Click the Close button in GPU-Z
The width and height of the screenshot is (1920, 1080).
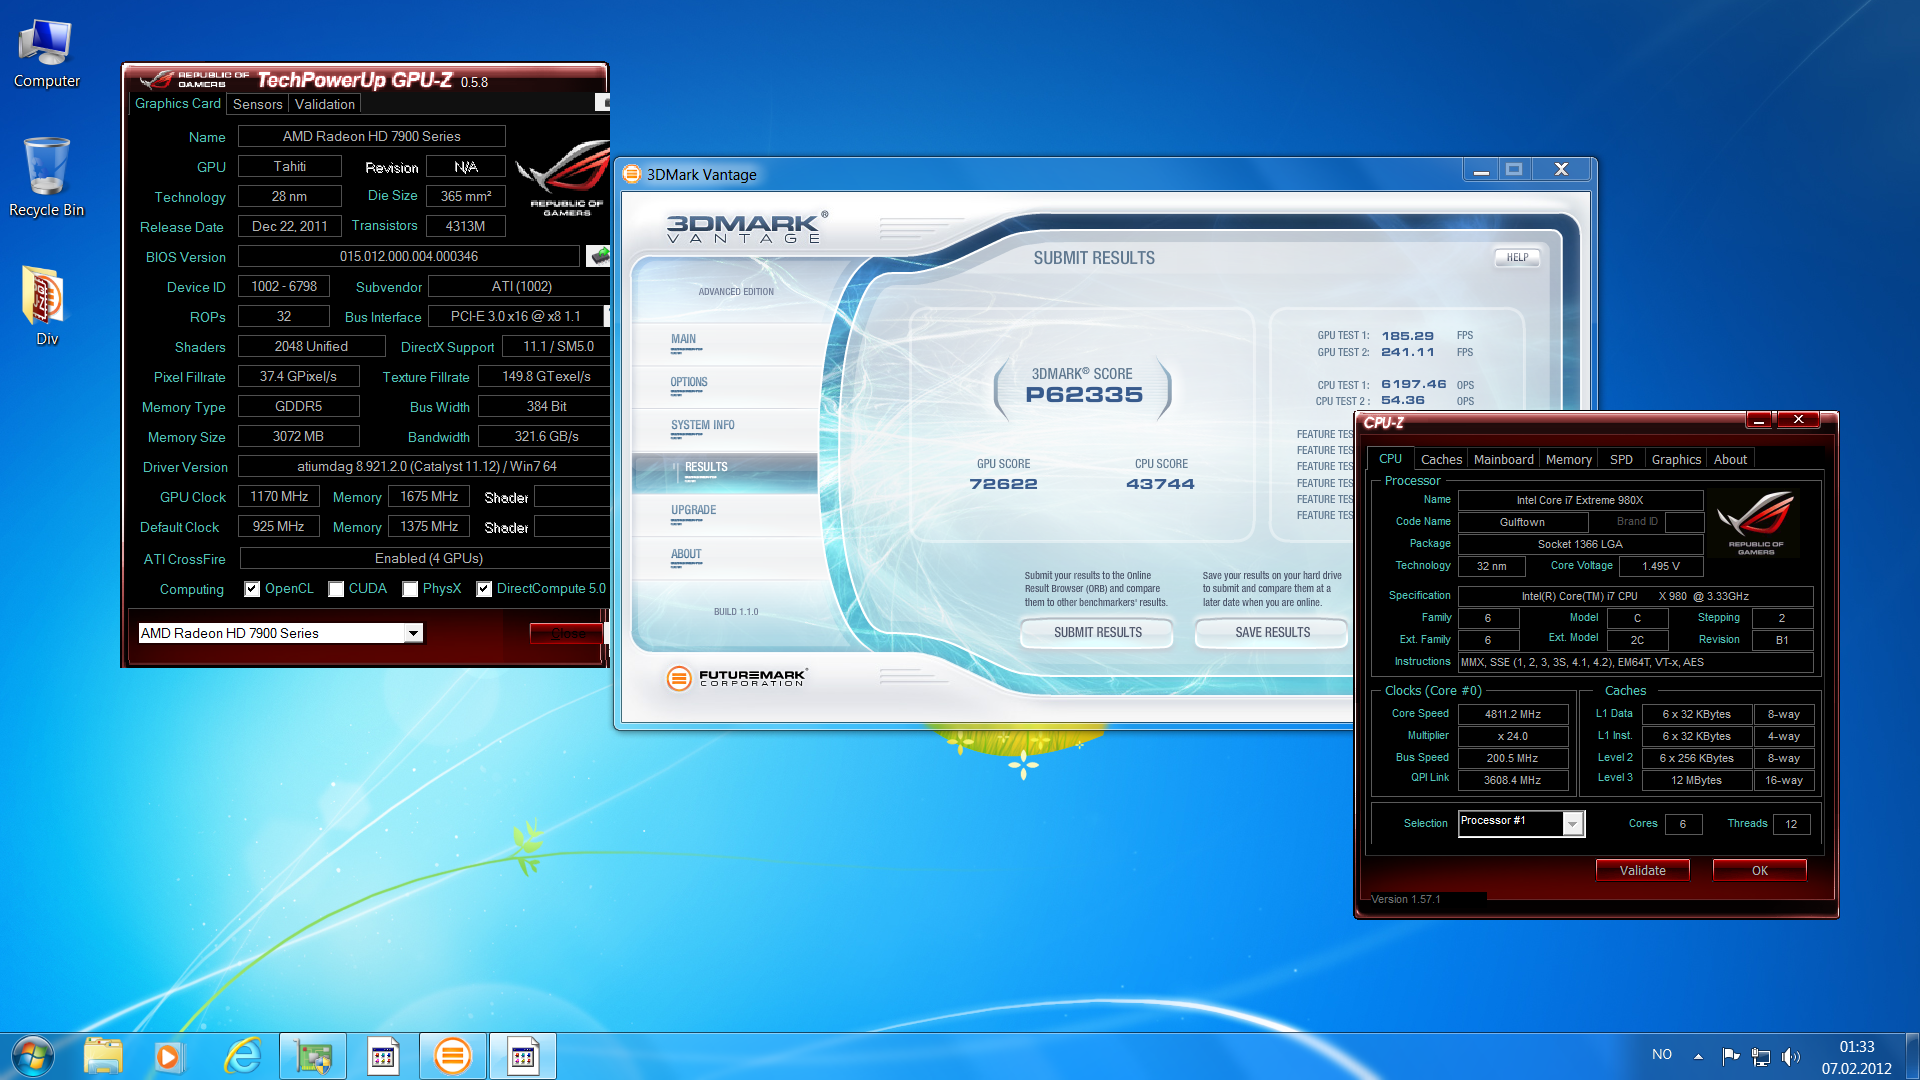(567, 633)
